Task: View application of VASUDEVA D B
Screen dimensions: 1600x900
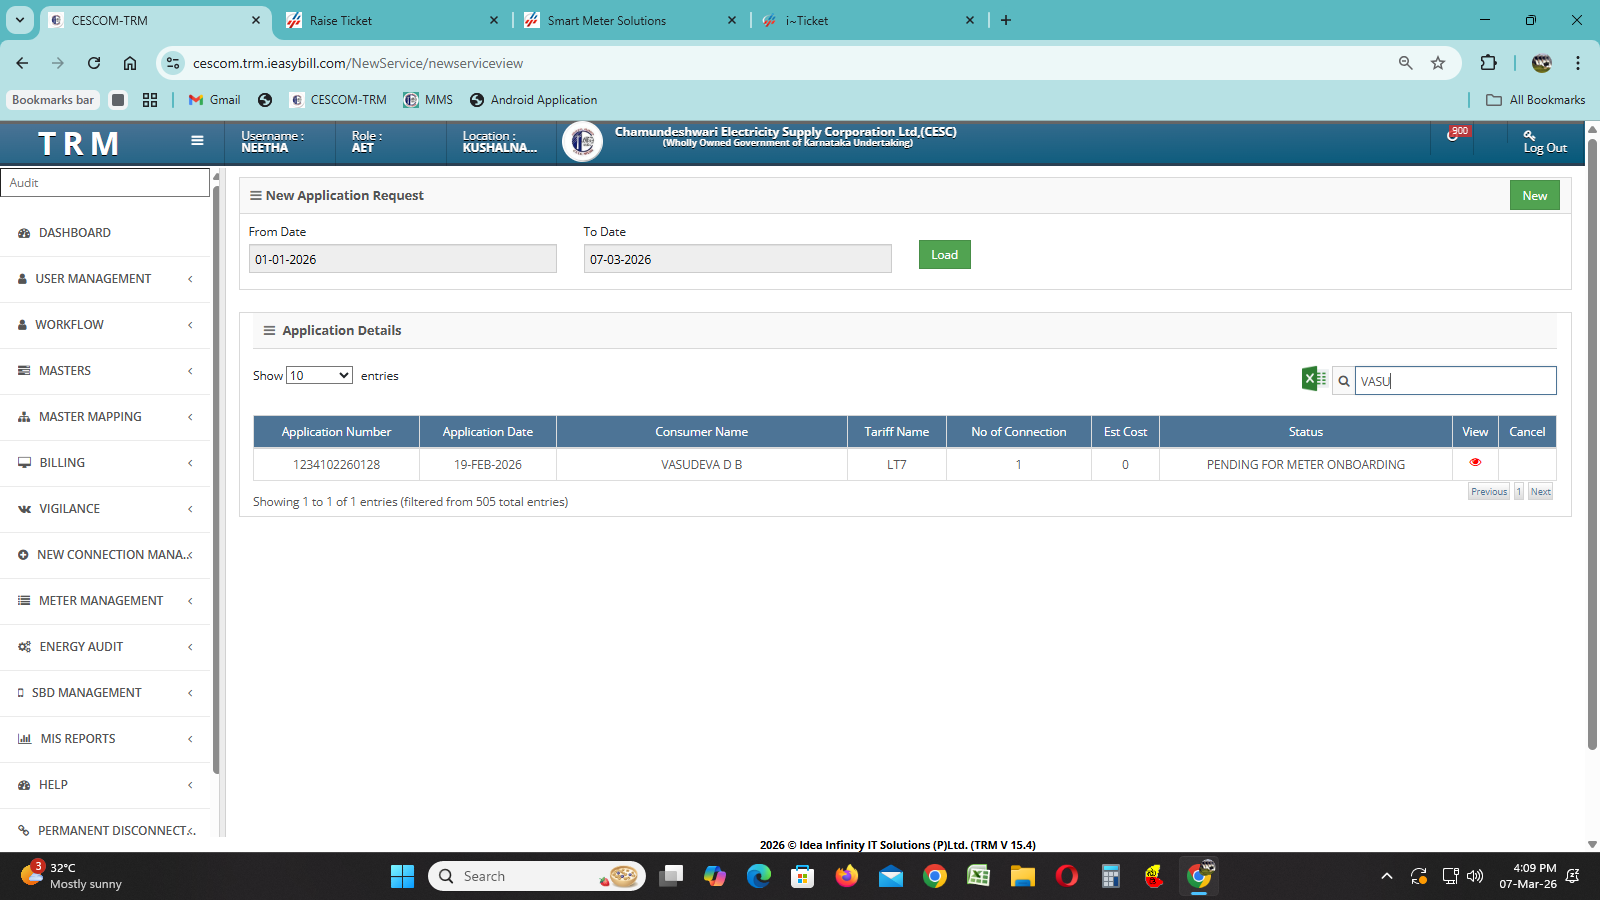Action: point(1475,462)
